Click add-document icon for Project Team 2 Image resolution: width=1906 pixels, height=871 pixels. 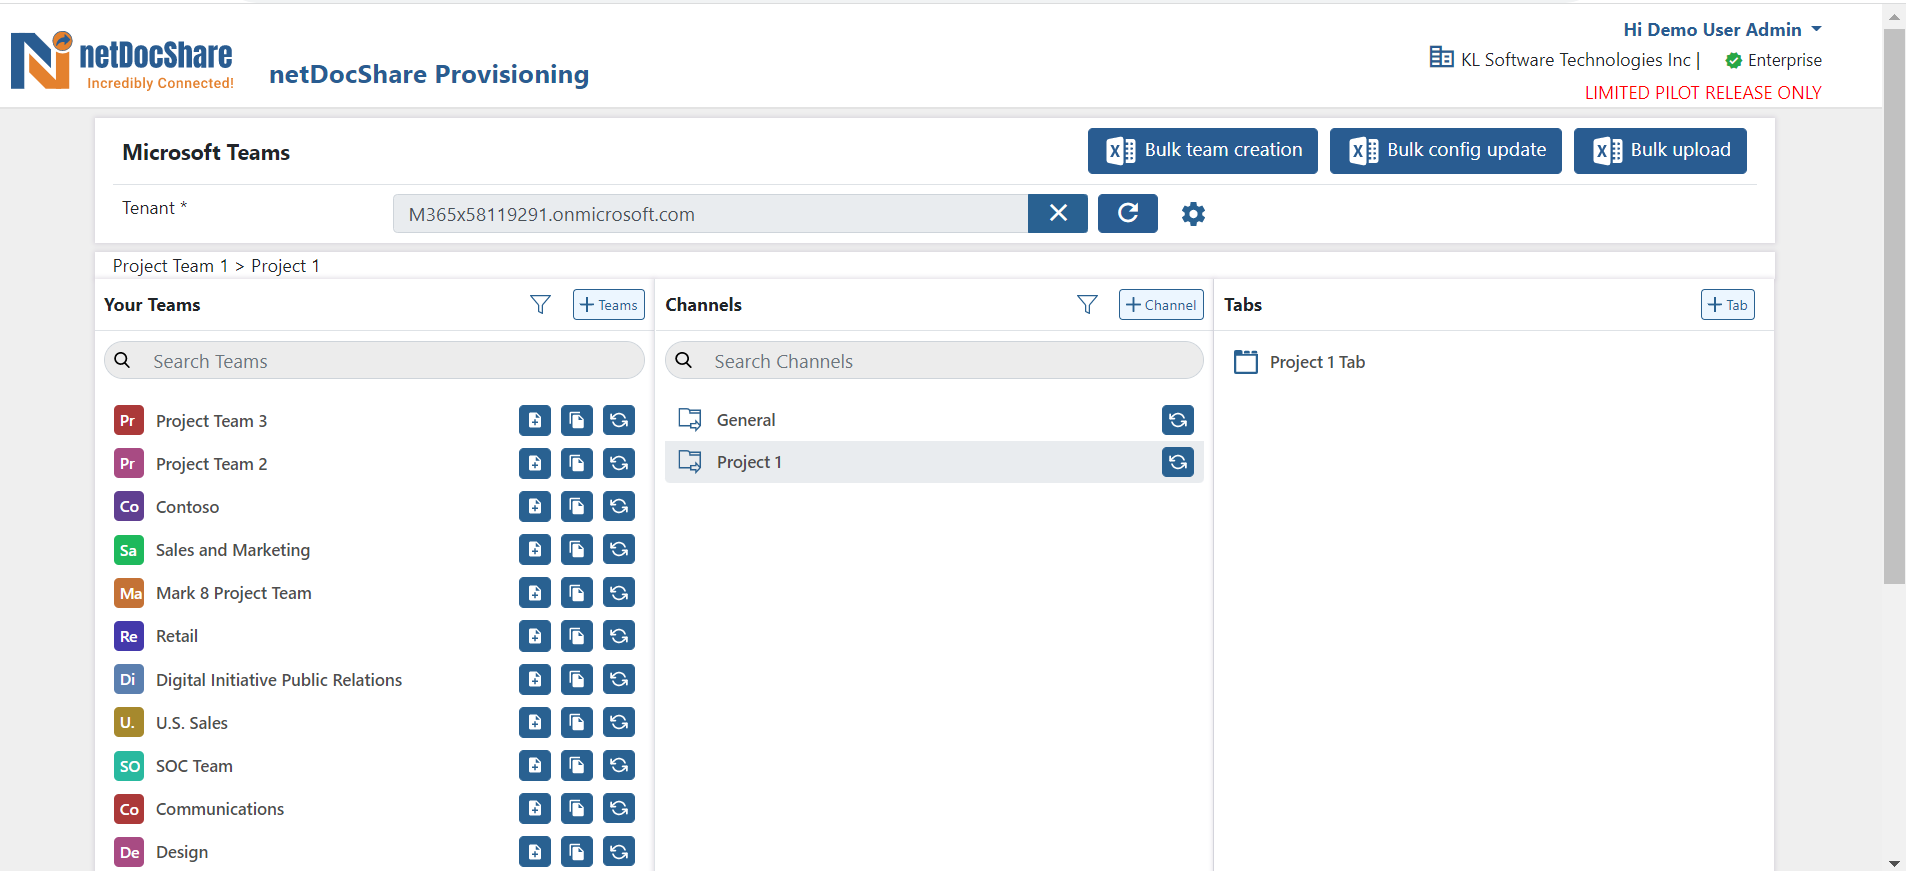(x=535, y=463)
